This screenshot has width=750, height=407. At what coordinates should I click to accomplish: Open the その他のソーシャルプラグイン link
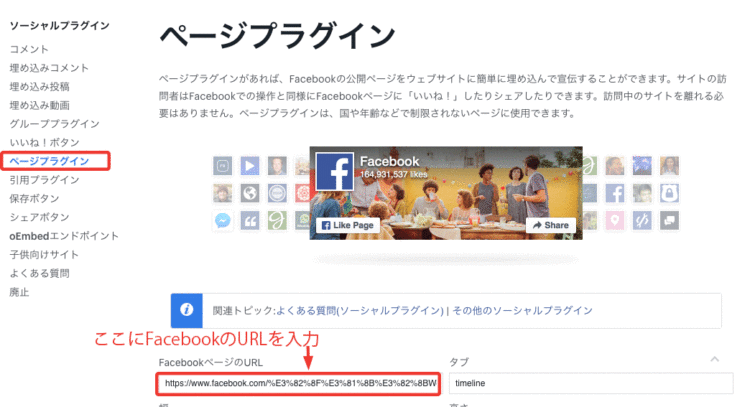(522, 311)
